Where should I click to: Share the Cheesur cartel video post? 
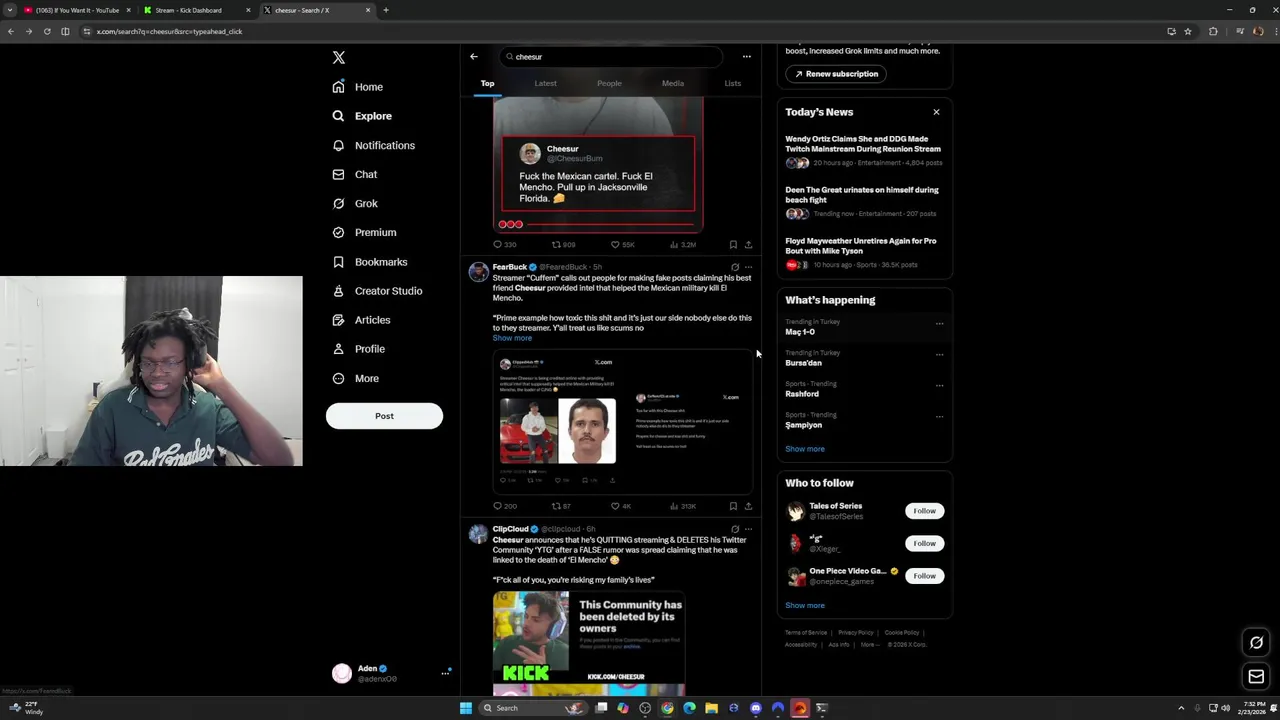(748, 245)
